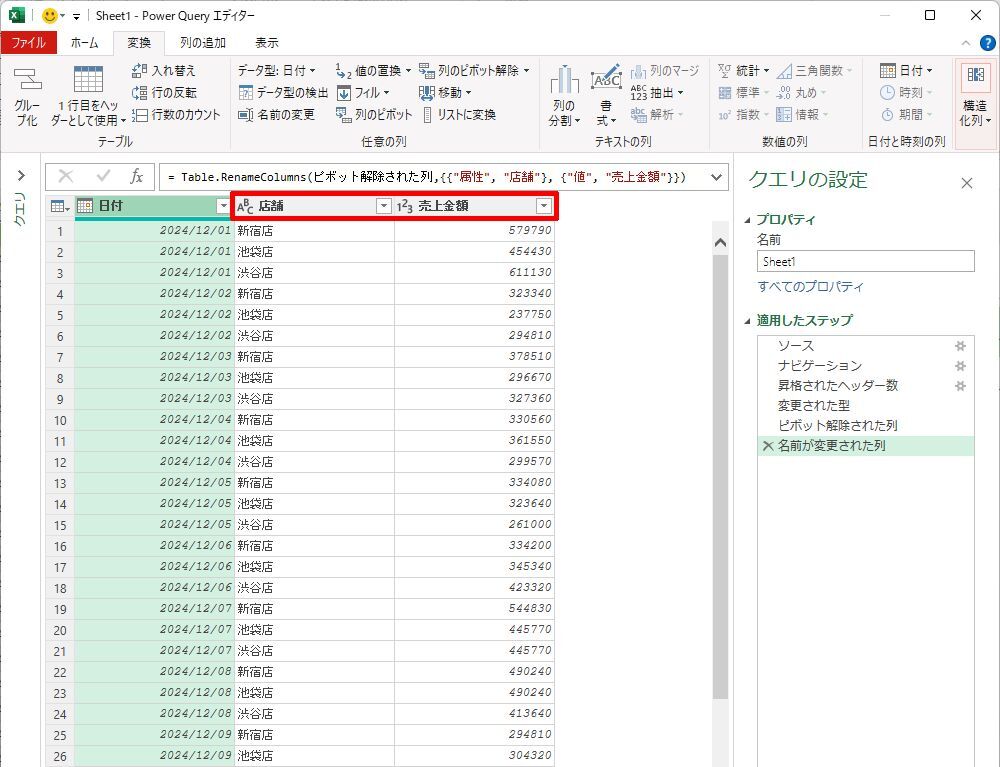The image size is (1000, 767).
Task: Open the データ型: 日付 dropdown
Action: [277, 71]
